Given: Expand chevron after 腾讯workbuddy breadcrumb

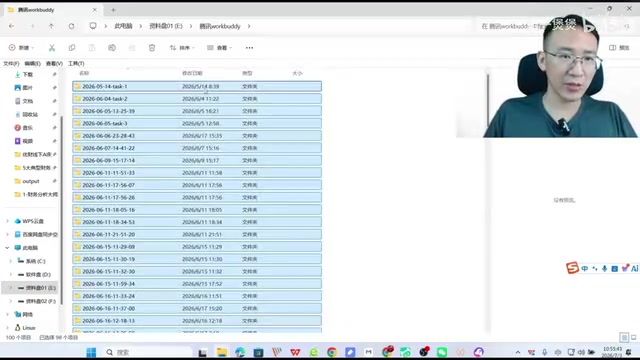Looking at the screenshot, I should (x=249, y=26).
